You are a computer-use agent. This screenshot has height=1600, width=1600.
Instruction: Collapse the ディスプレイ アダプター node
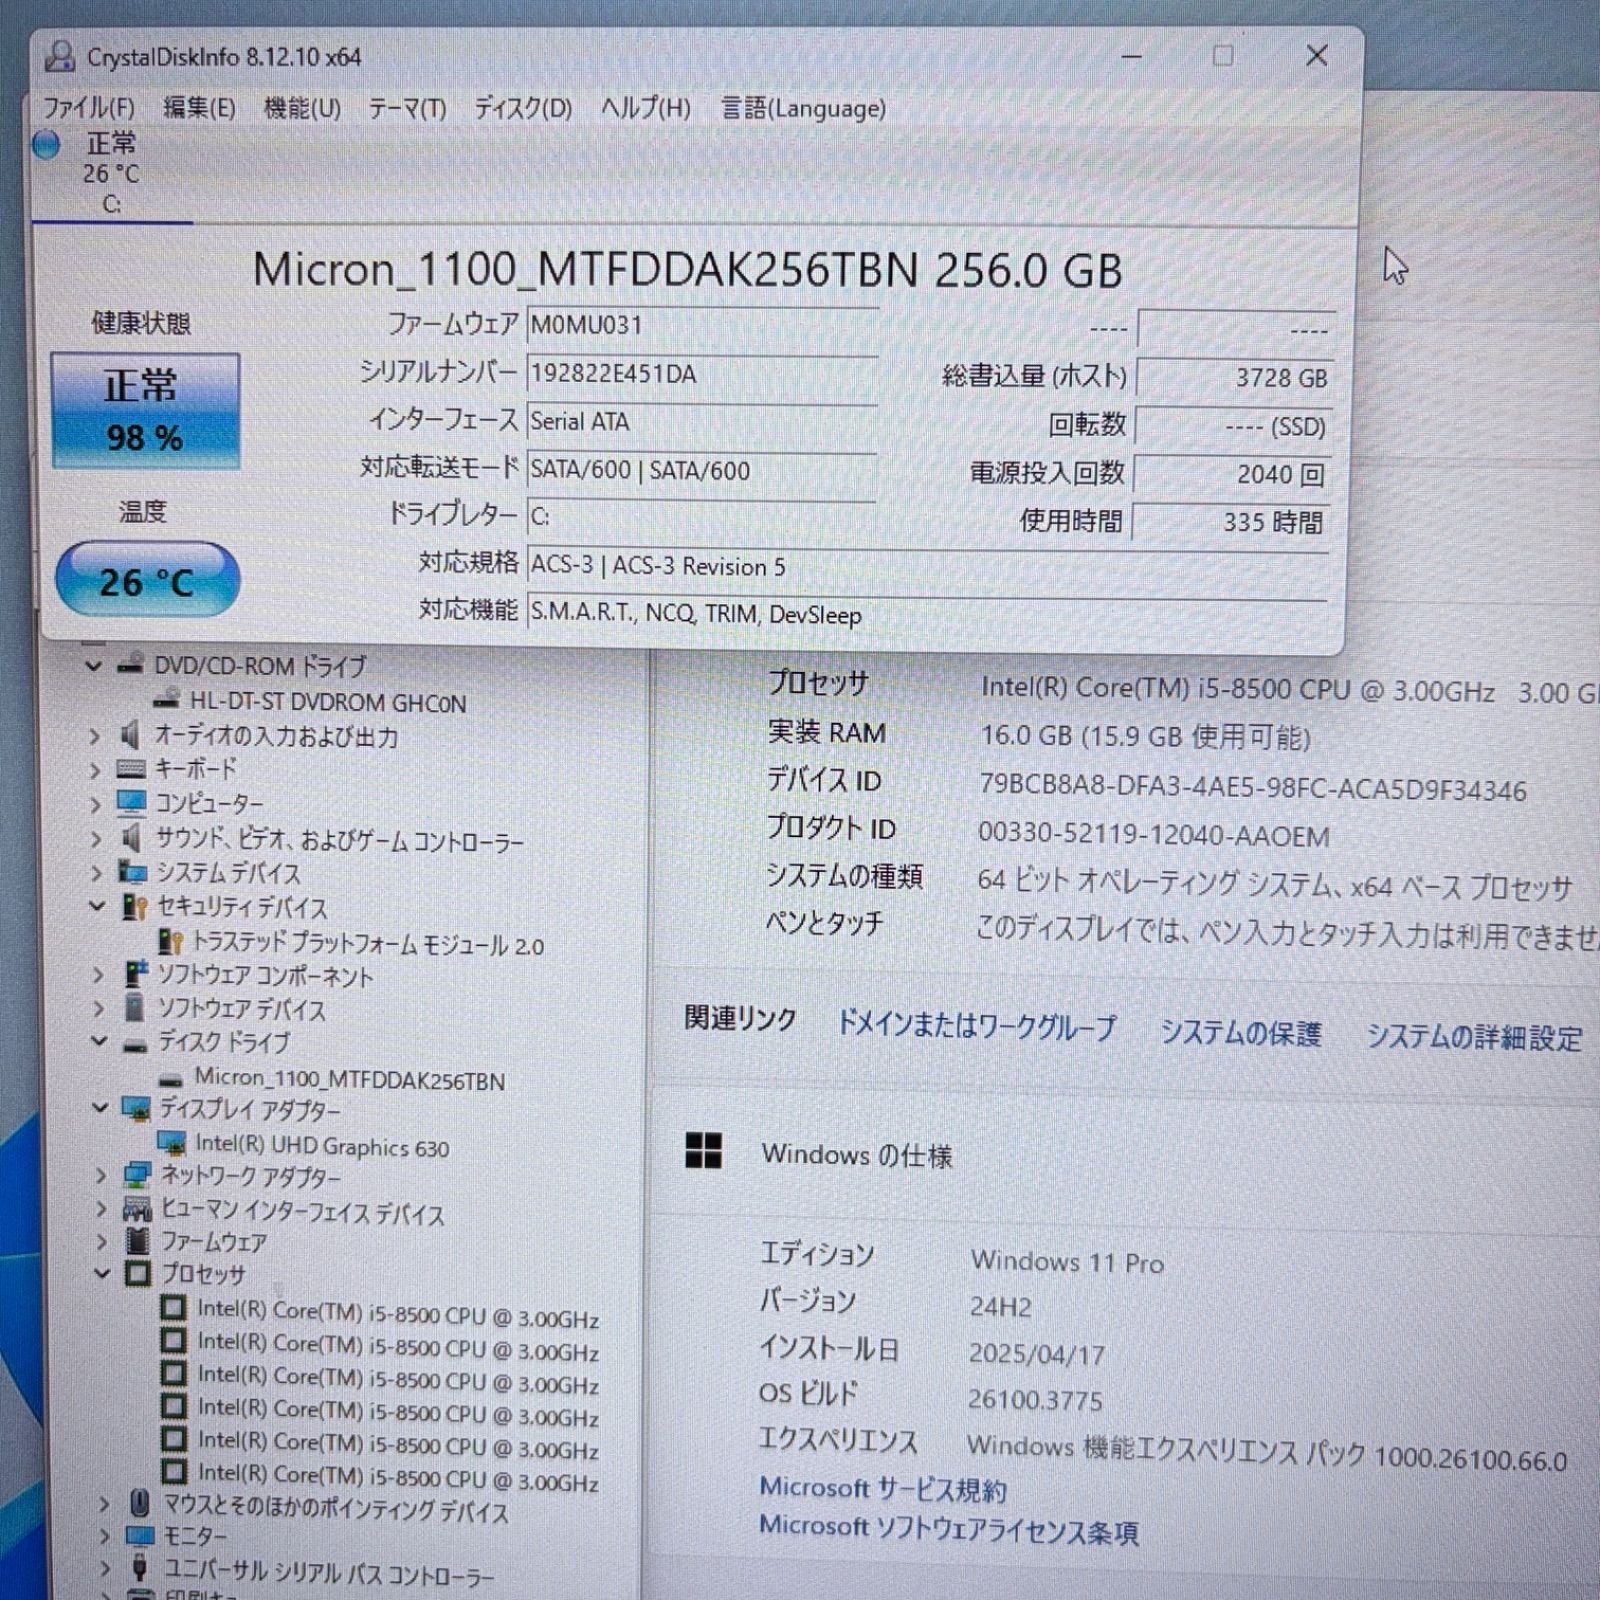pos(100,1108)
